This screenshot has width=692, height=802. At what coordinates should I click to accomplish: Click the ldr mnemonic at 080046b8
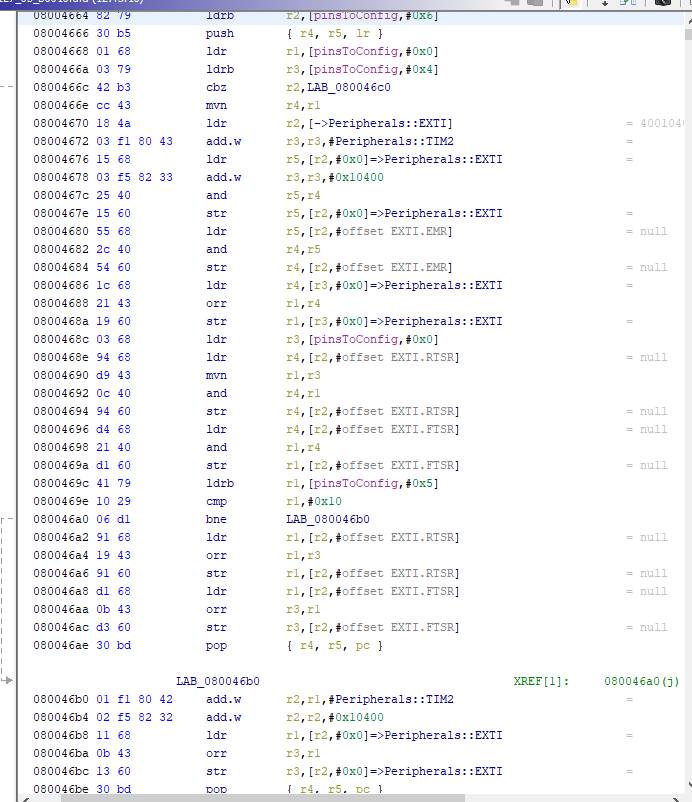[x=216, y=736]
